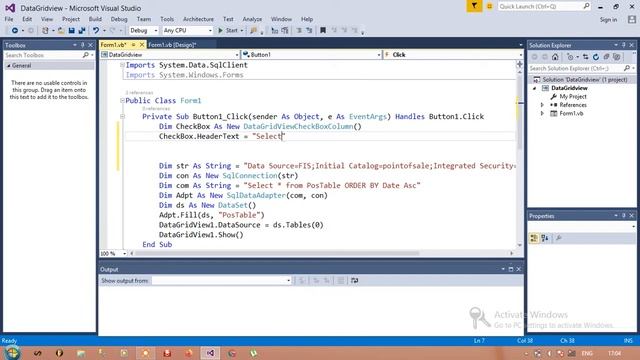Click the New Project toolbar icon
This screenshot has height=360, width=640.
click(45, 31)
